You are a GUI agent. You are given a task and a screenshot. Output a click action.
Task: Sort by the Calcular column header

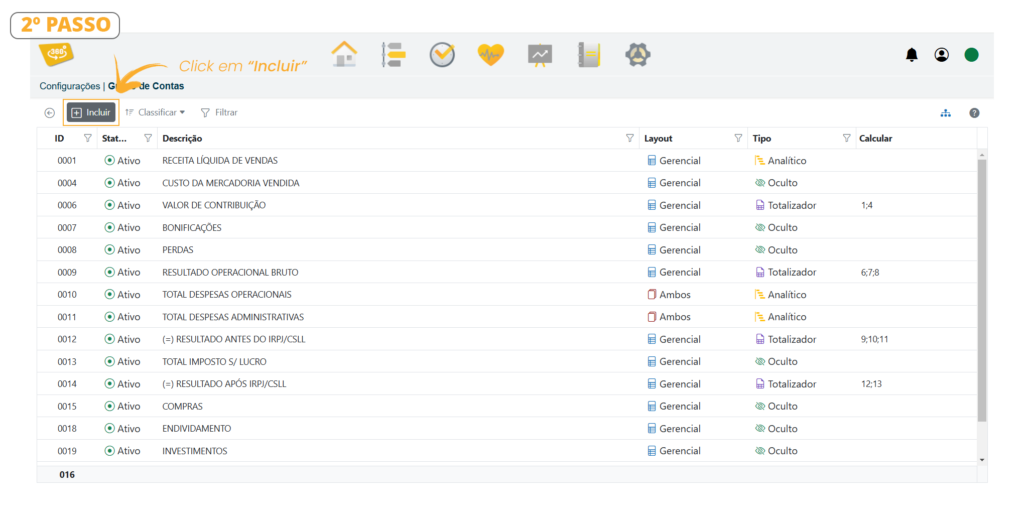pyautogui.click(x=875, y=138)
